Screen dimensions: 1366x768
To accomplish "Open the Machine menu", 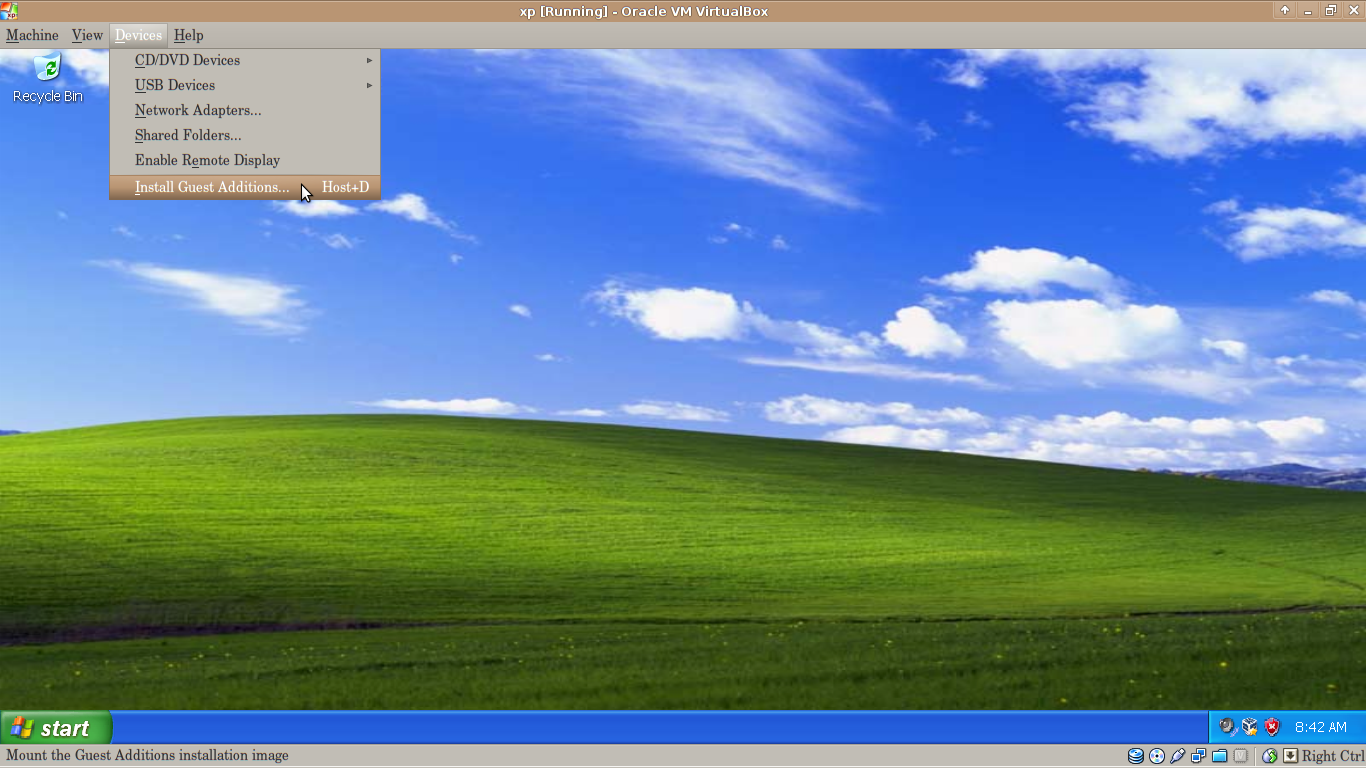I will pyautogui.click(x=32, y=35).
